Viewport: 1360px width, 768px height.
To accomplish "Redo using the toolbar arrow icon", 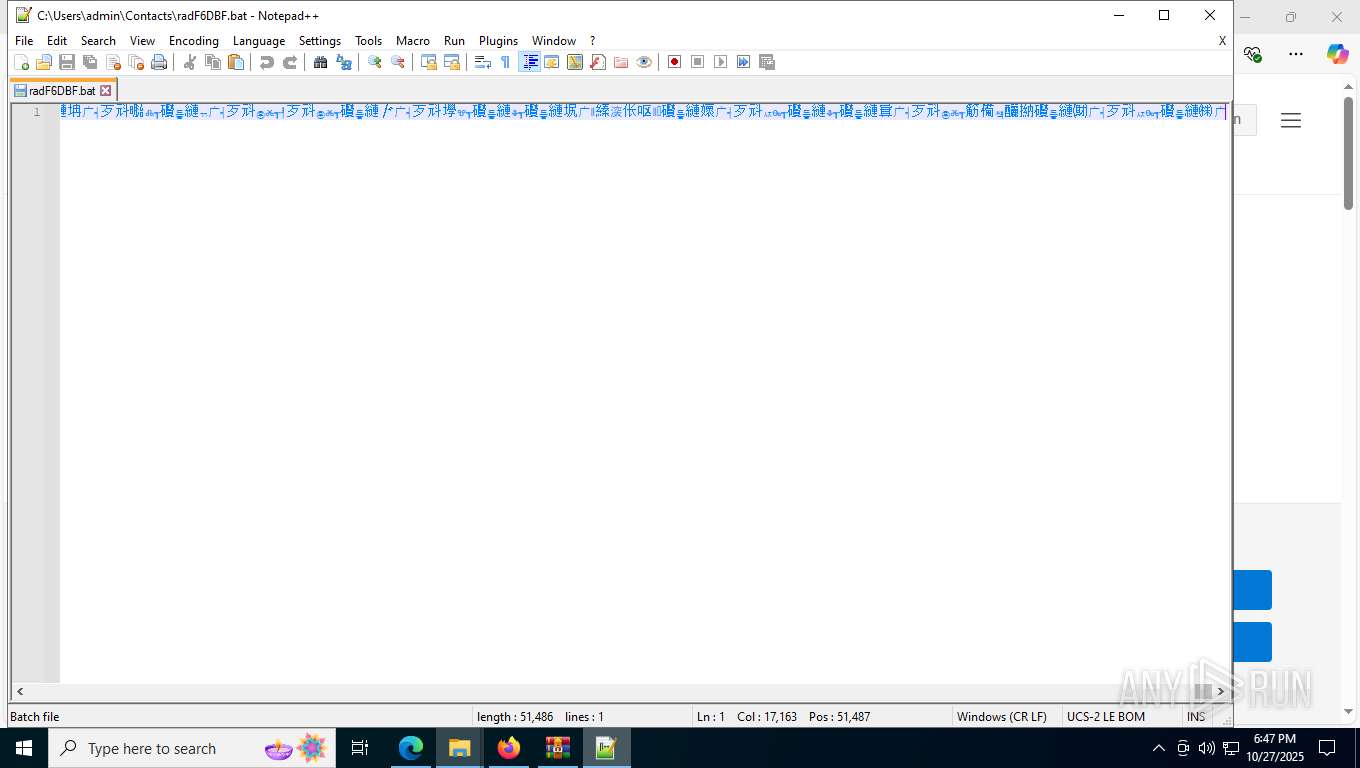I will click(290, 62).
